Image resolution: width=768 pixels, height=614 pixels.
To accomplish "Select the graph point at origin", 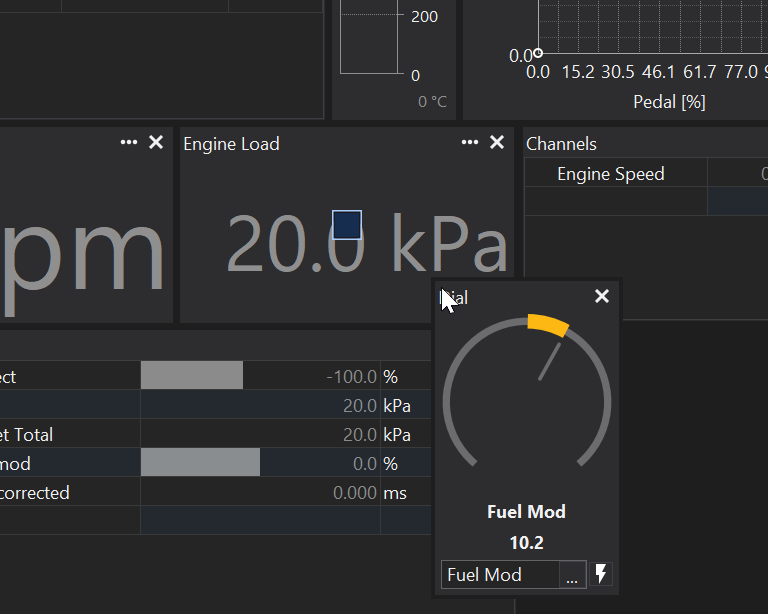I will point(538,53).
